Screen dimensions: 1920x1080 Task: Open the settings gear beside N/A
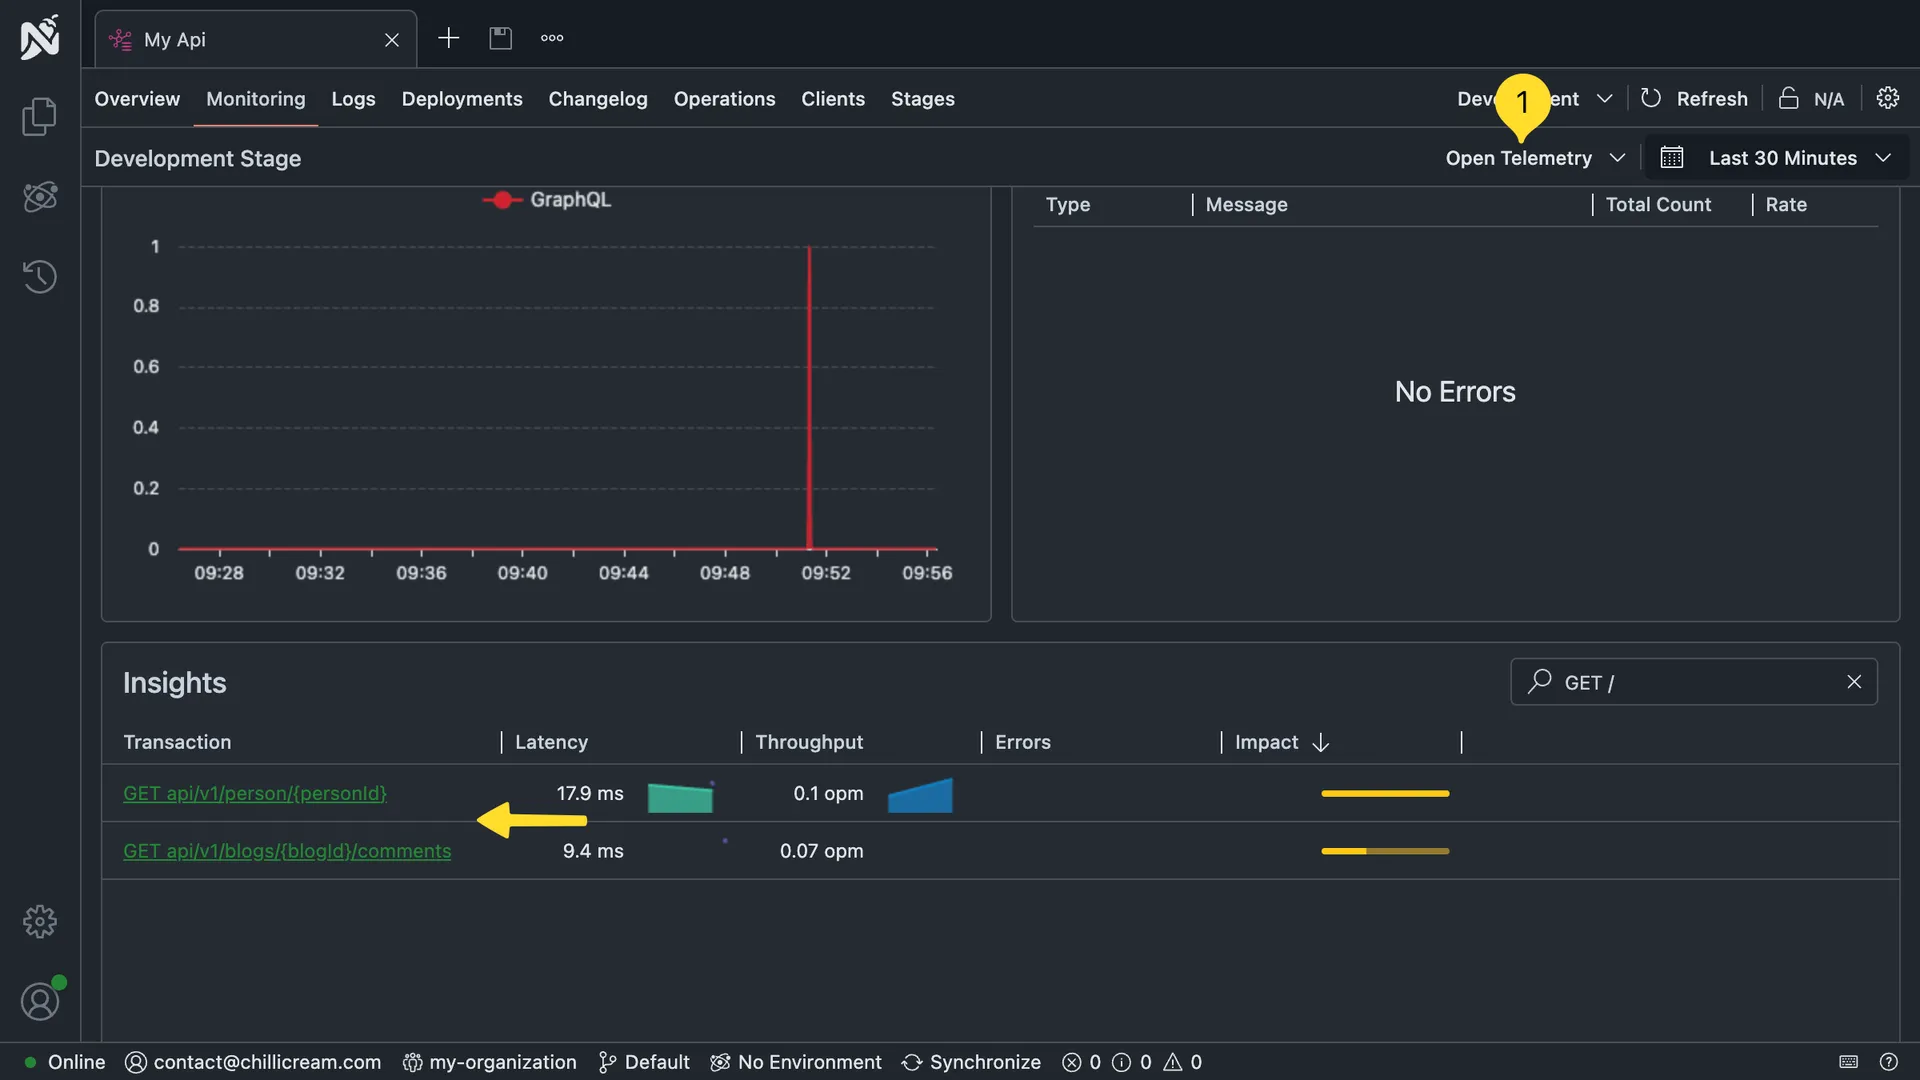(x=1887, y=98)
